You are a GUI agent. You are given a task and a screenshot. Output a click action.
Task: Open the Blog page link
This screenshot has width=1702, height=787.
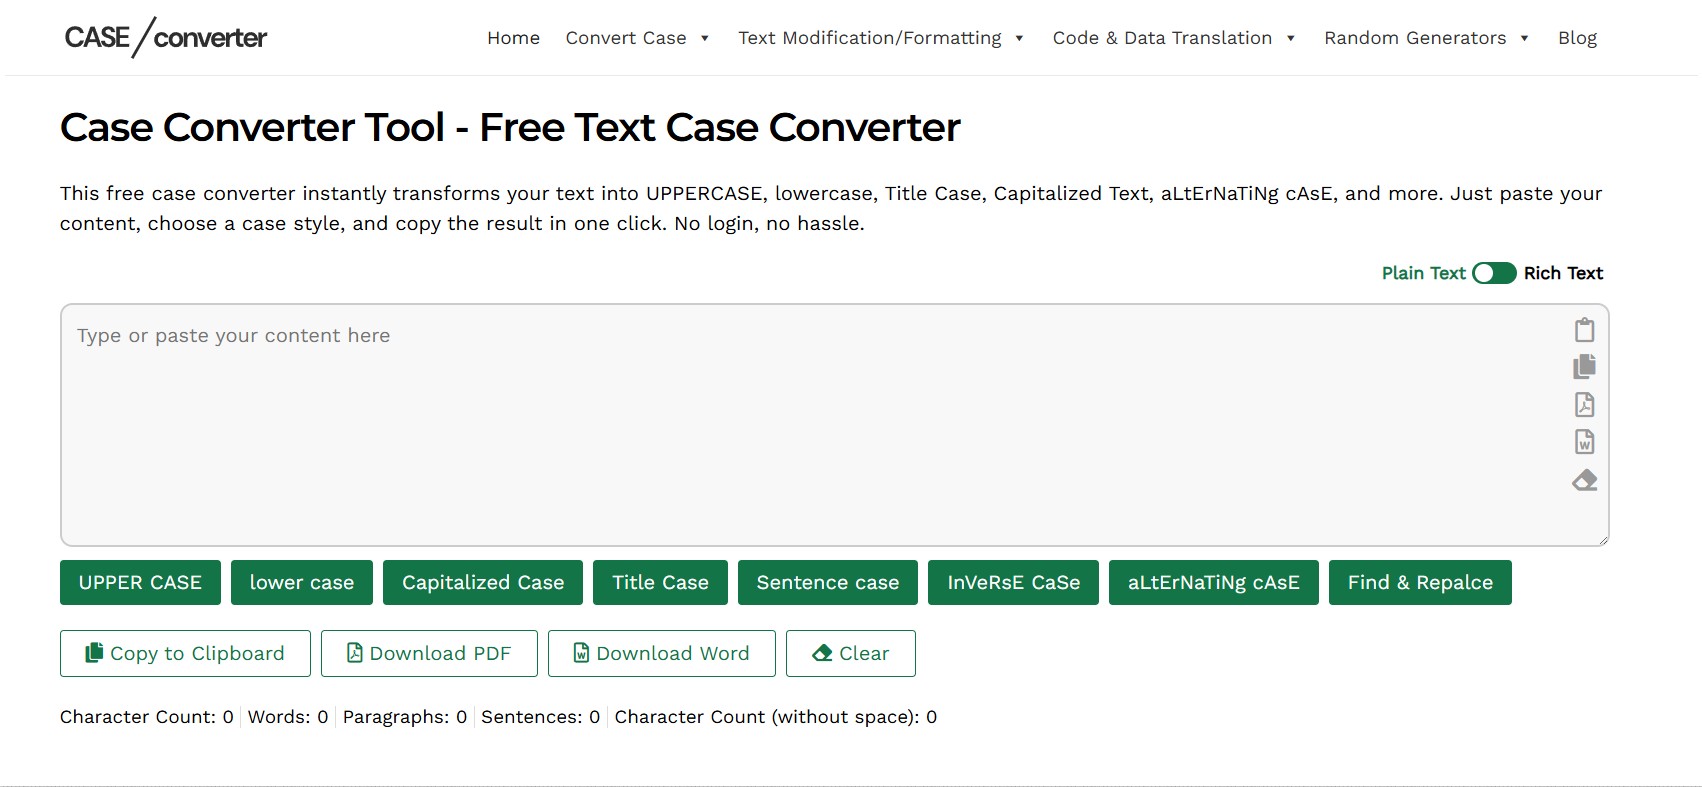1577,38
